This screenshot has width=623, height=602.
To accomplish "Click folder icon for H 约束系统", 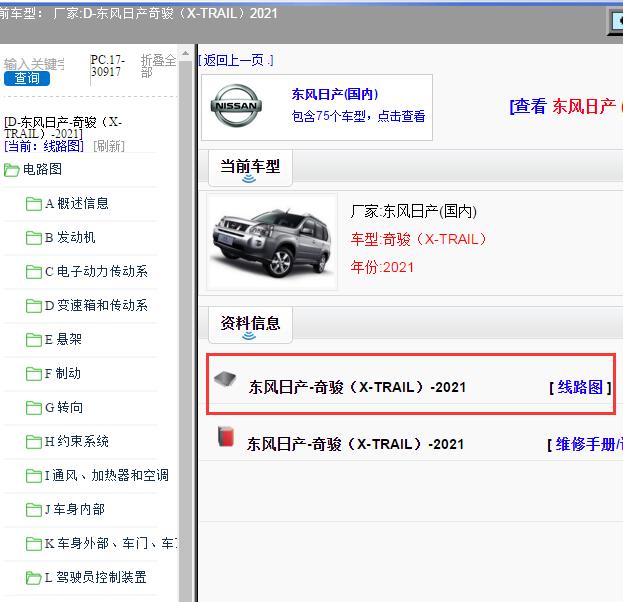I will click(34, 442).
